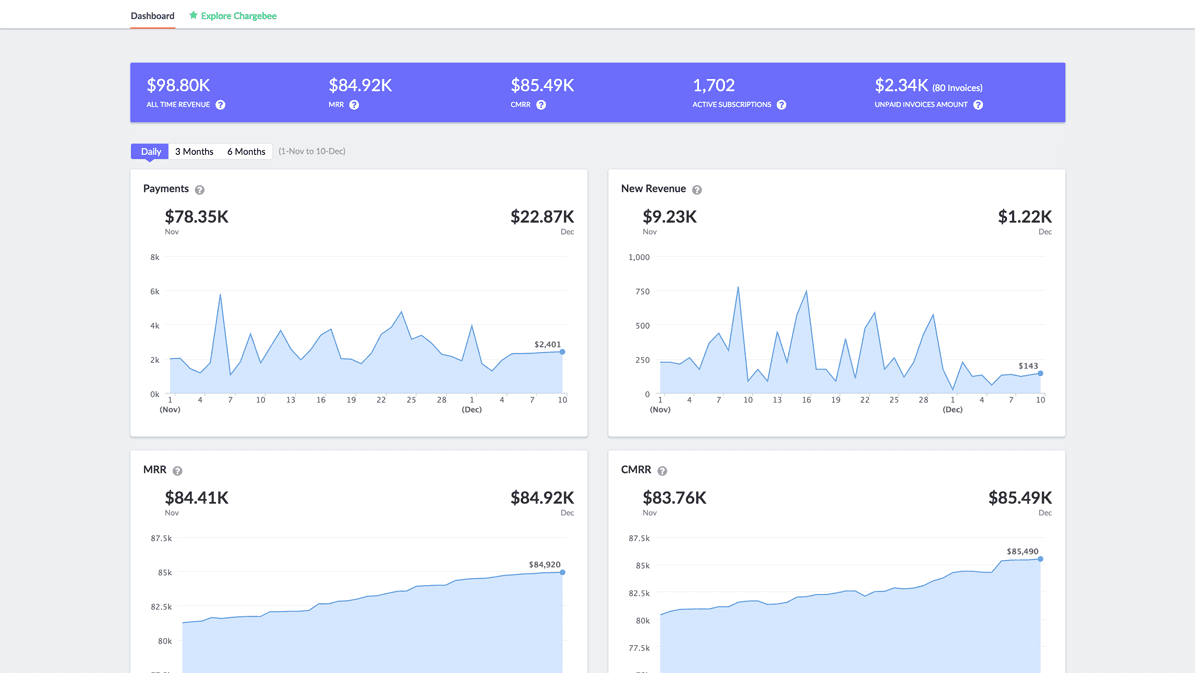Open the Active Subscriptions help tooltip
The image size is (1195, 673).
click(x=782, y=104)
